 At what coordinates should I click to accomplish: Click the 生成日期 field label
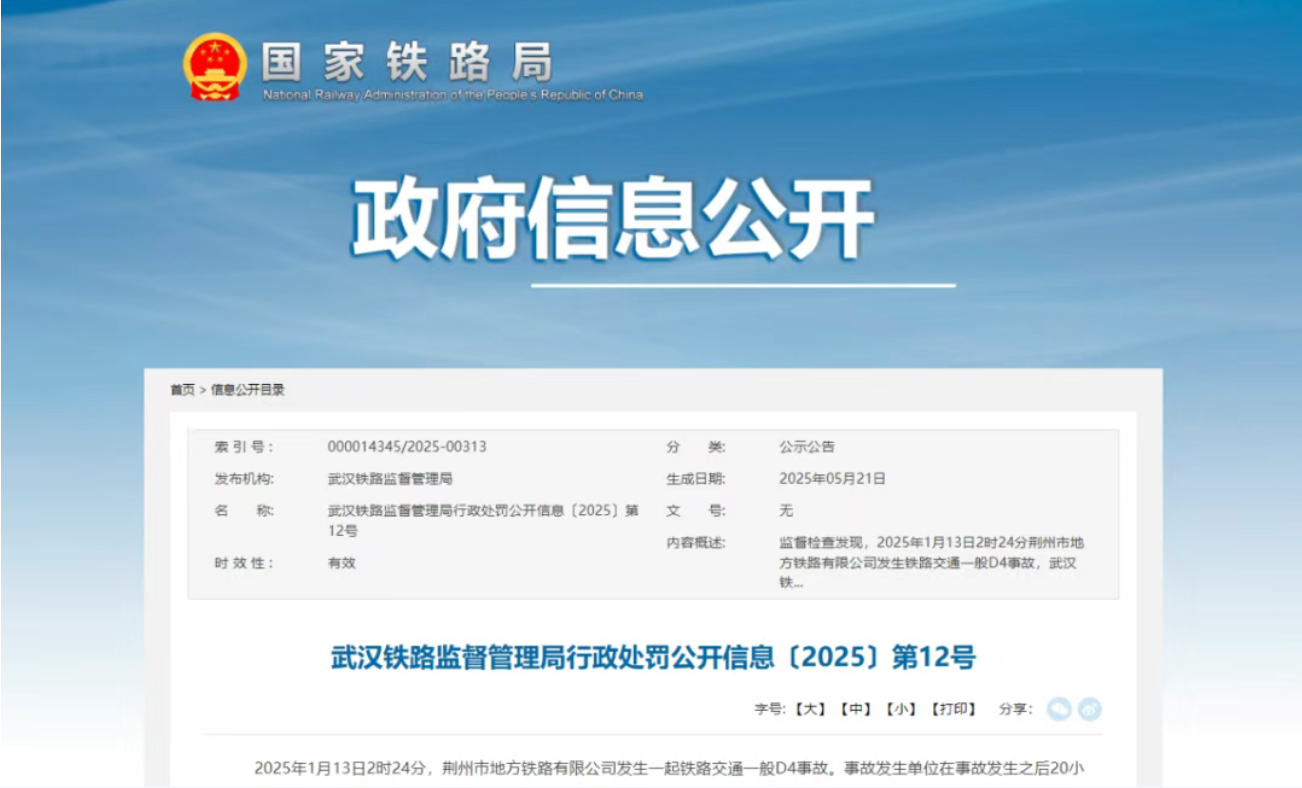click(696, 479)
